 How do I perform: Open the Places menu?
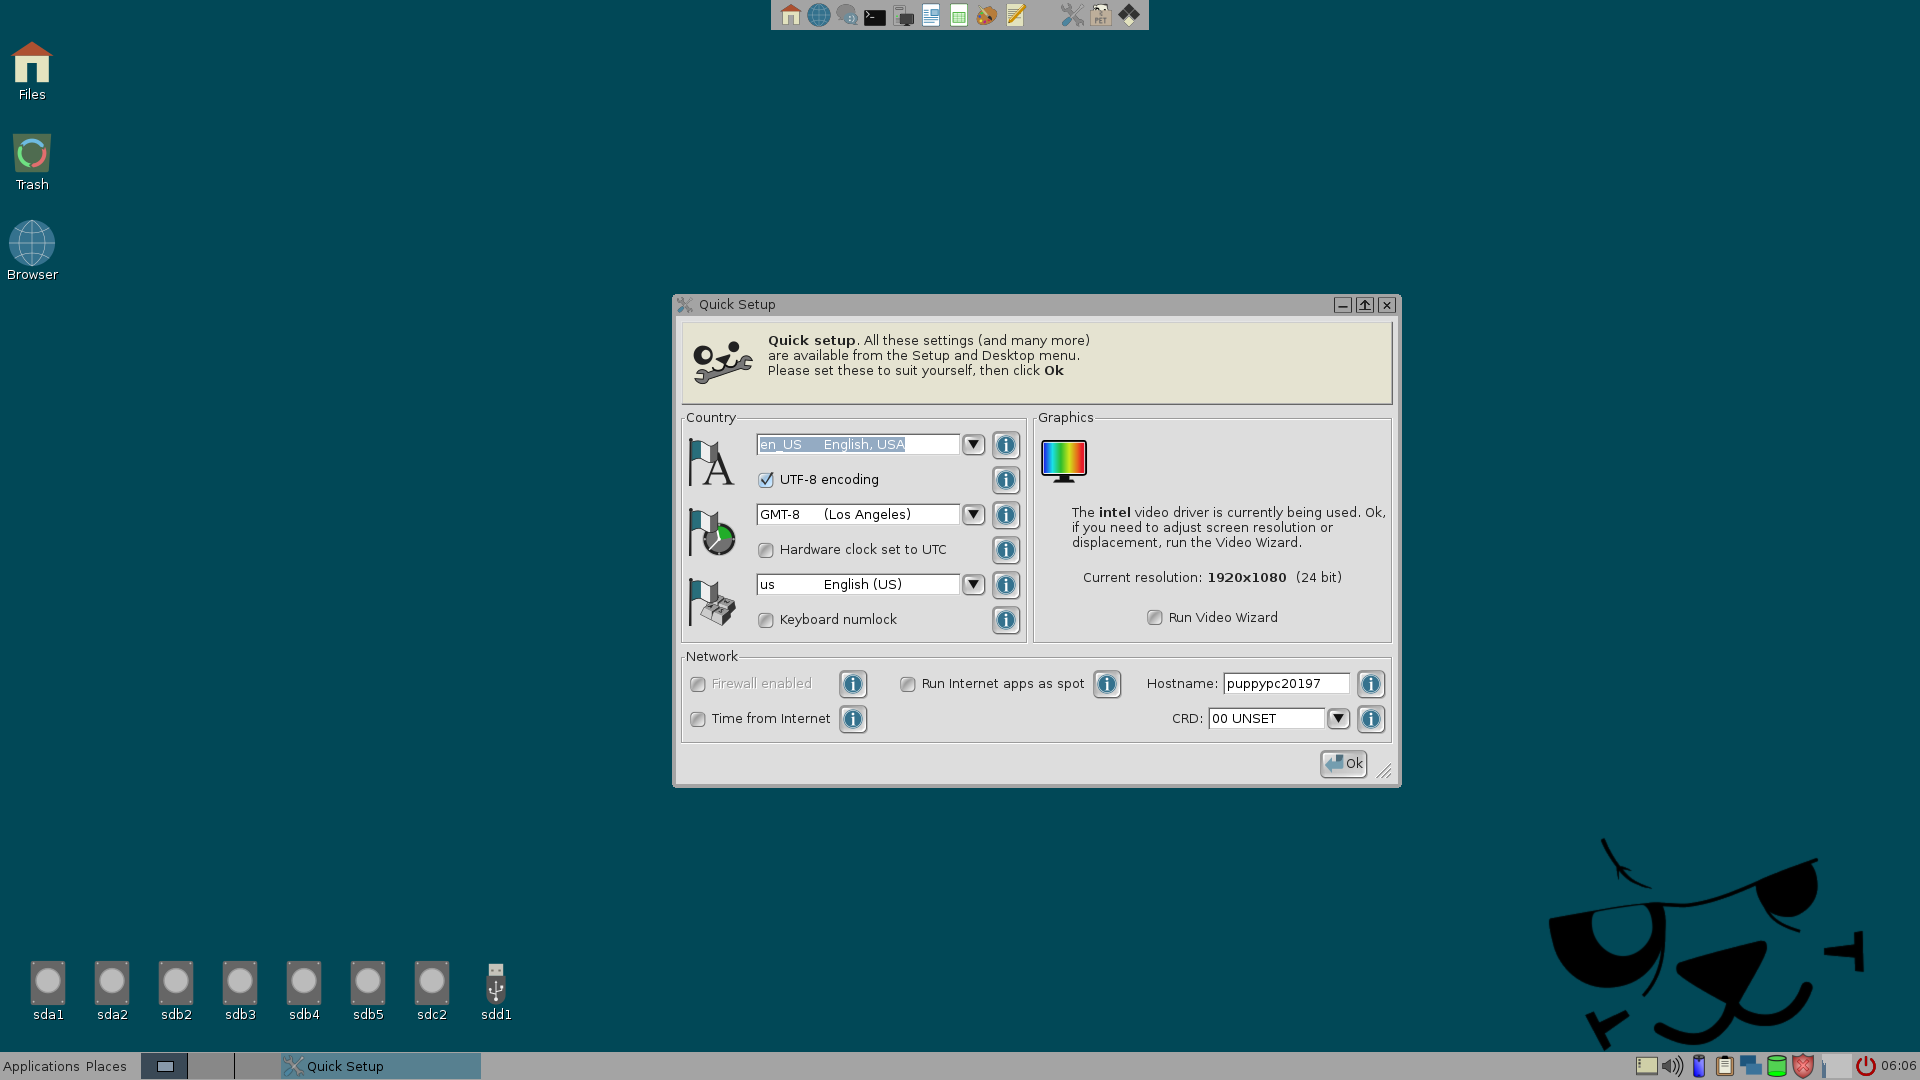point(106,1067)
